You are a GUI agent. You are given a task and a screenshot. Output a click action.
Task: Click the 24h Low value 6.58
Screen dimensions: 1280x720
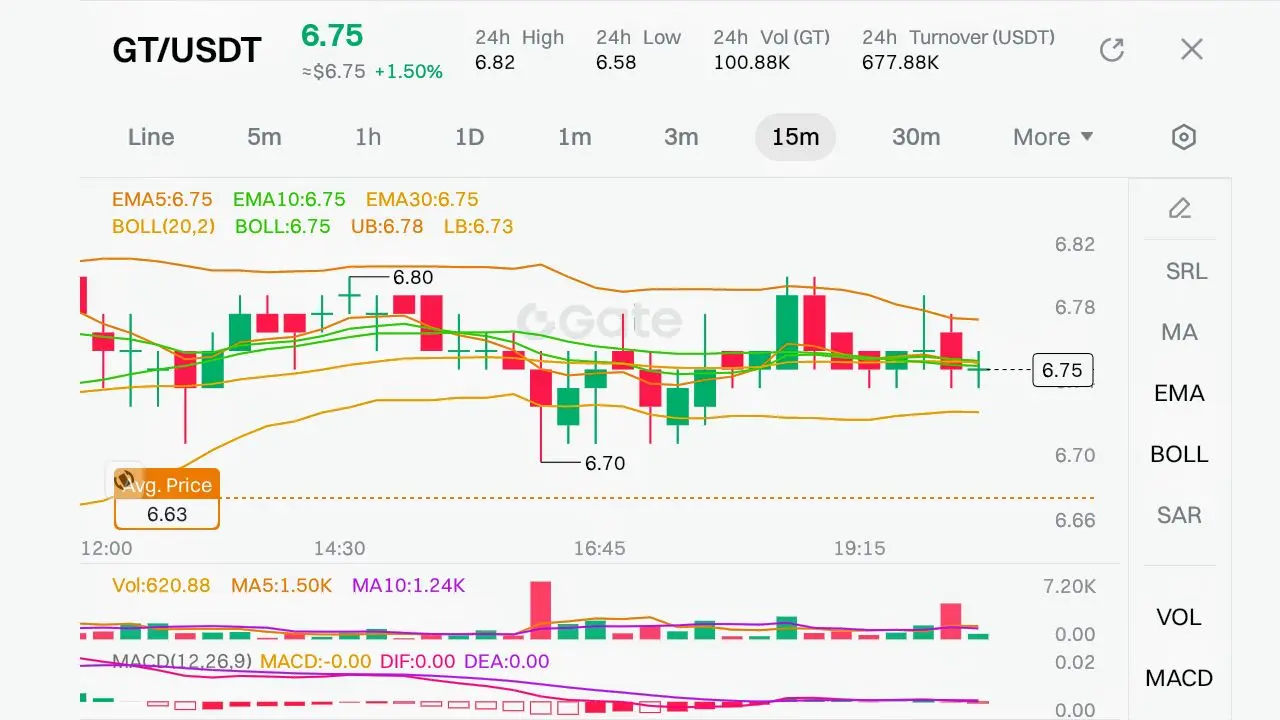617,62
